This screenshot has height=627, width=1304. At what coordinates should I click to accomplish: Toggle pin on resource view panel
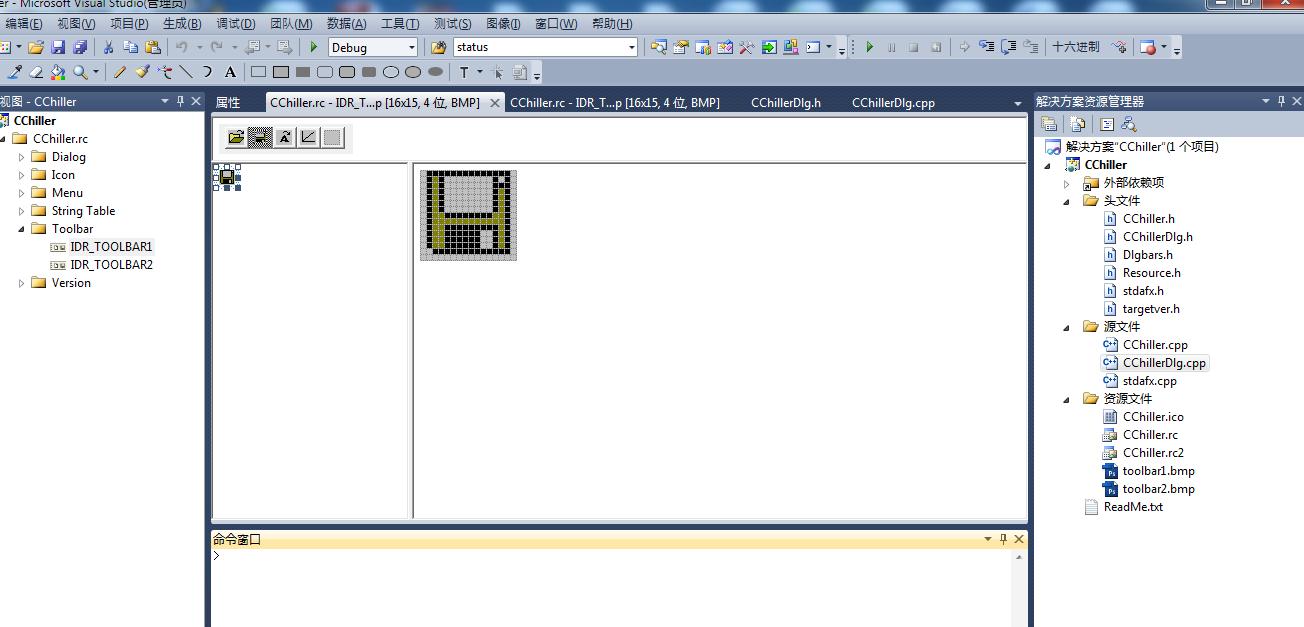tap(181, 101)
